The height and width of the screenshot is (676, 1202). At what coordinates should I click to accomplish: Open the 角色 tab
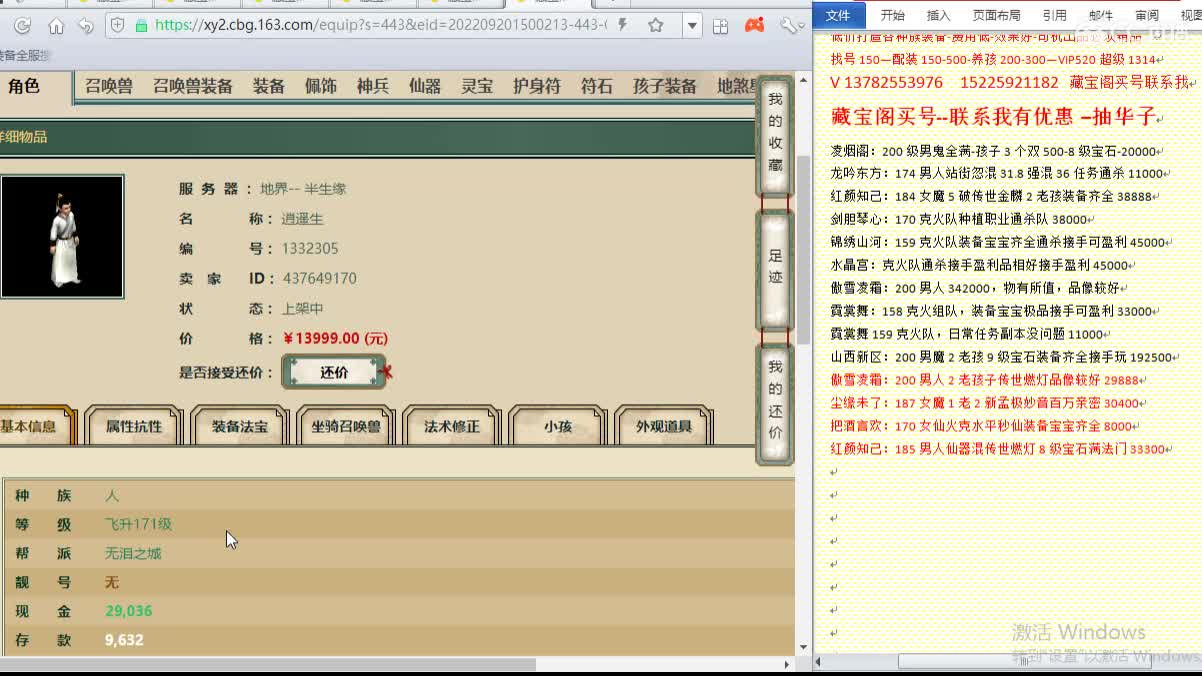pyautogui.click(x=24, y=86)
